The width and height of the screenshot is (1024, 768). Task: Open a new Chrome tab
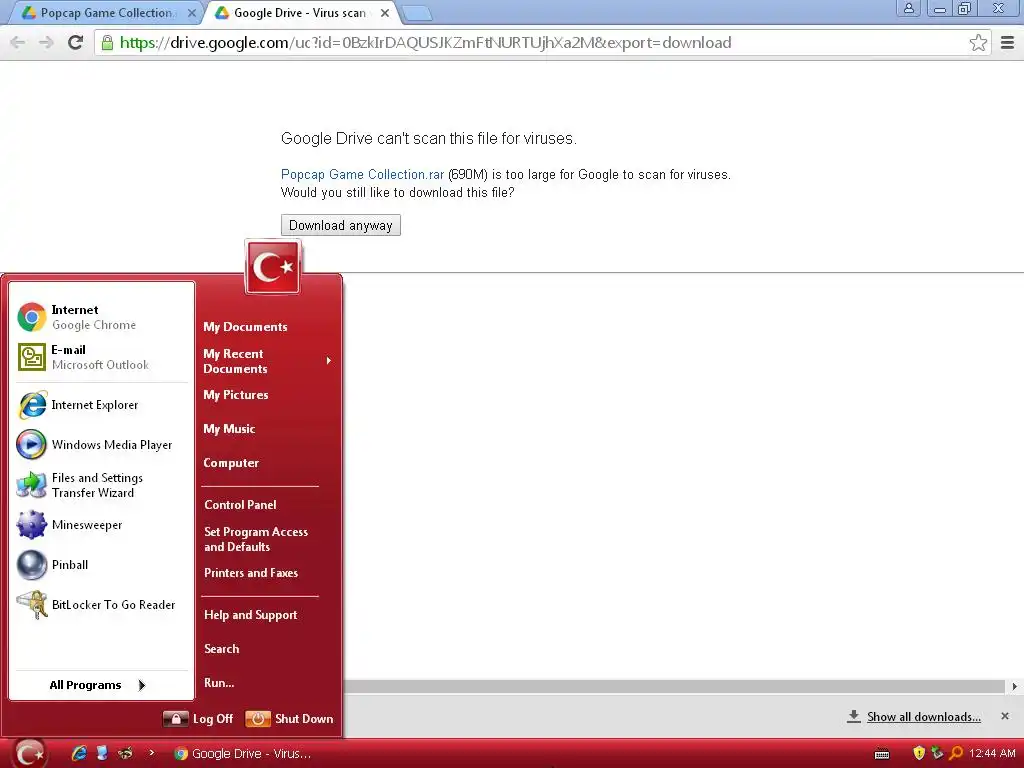coord(416,13)
